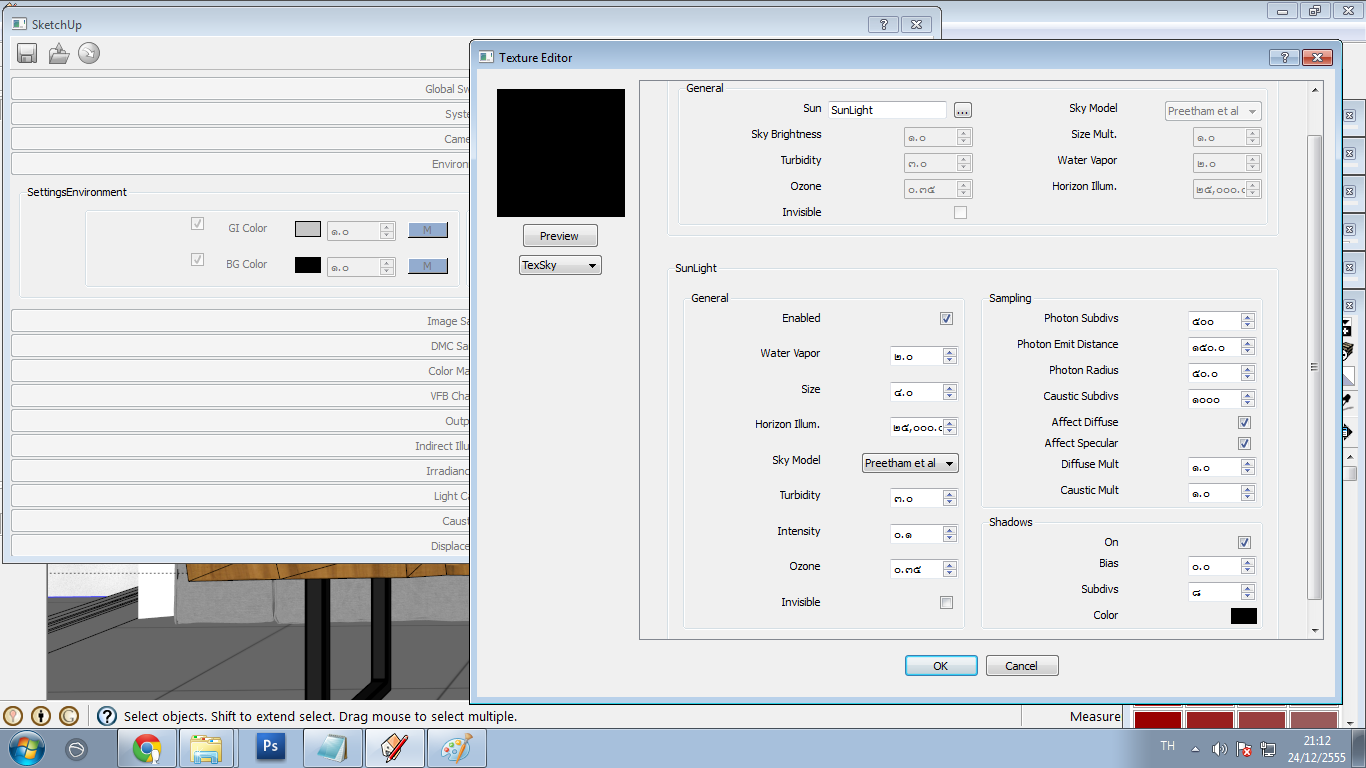The width and height of the screenshot is (1366, 768).
Task: Expand the Global Switches rollout bar
Action: coord(240,89)
